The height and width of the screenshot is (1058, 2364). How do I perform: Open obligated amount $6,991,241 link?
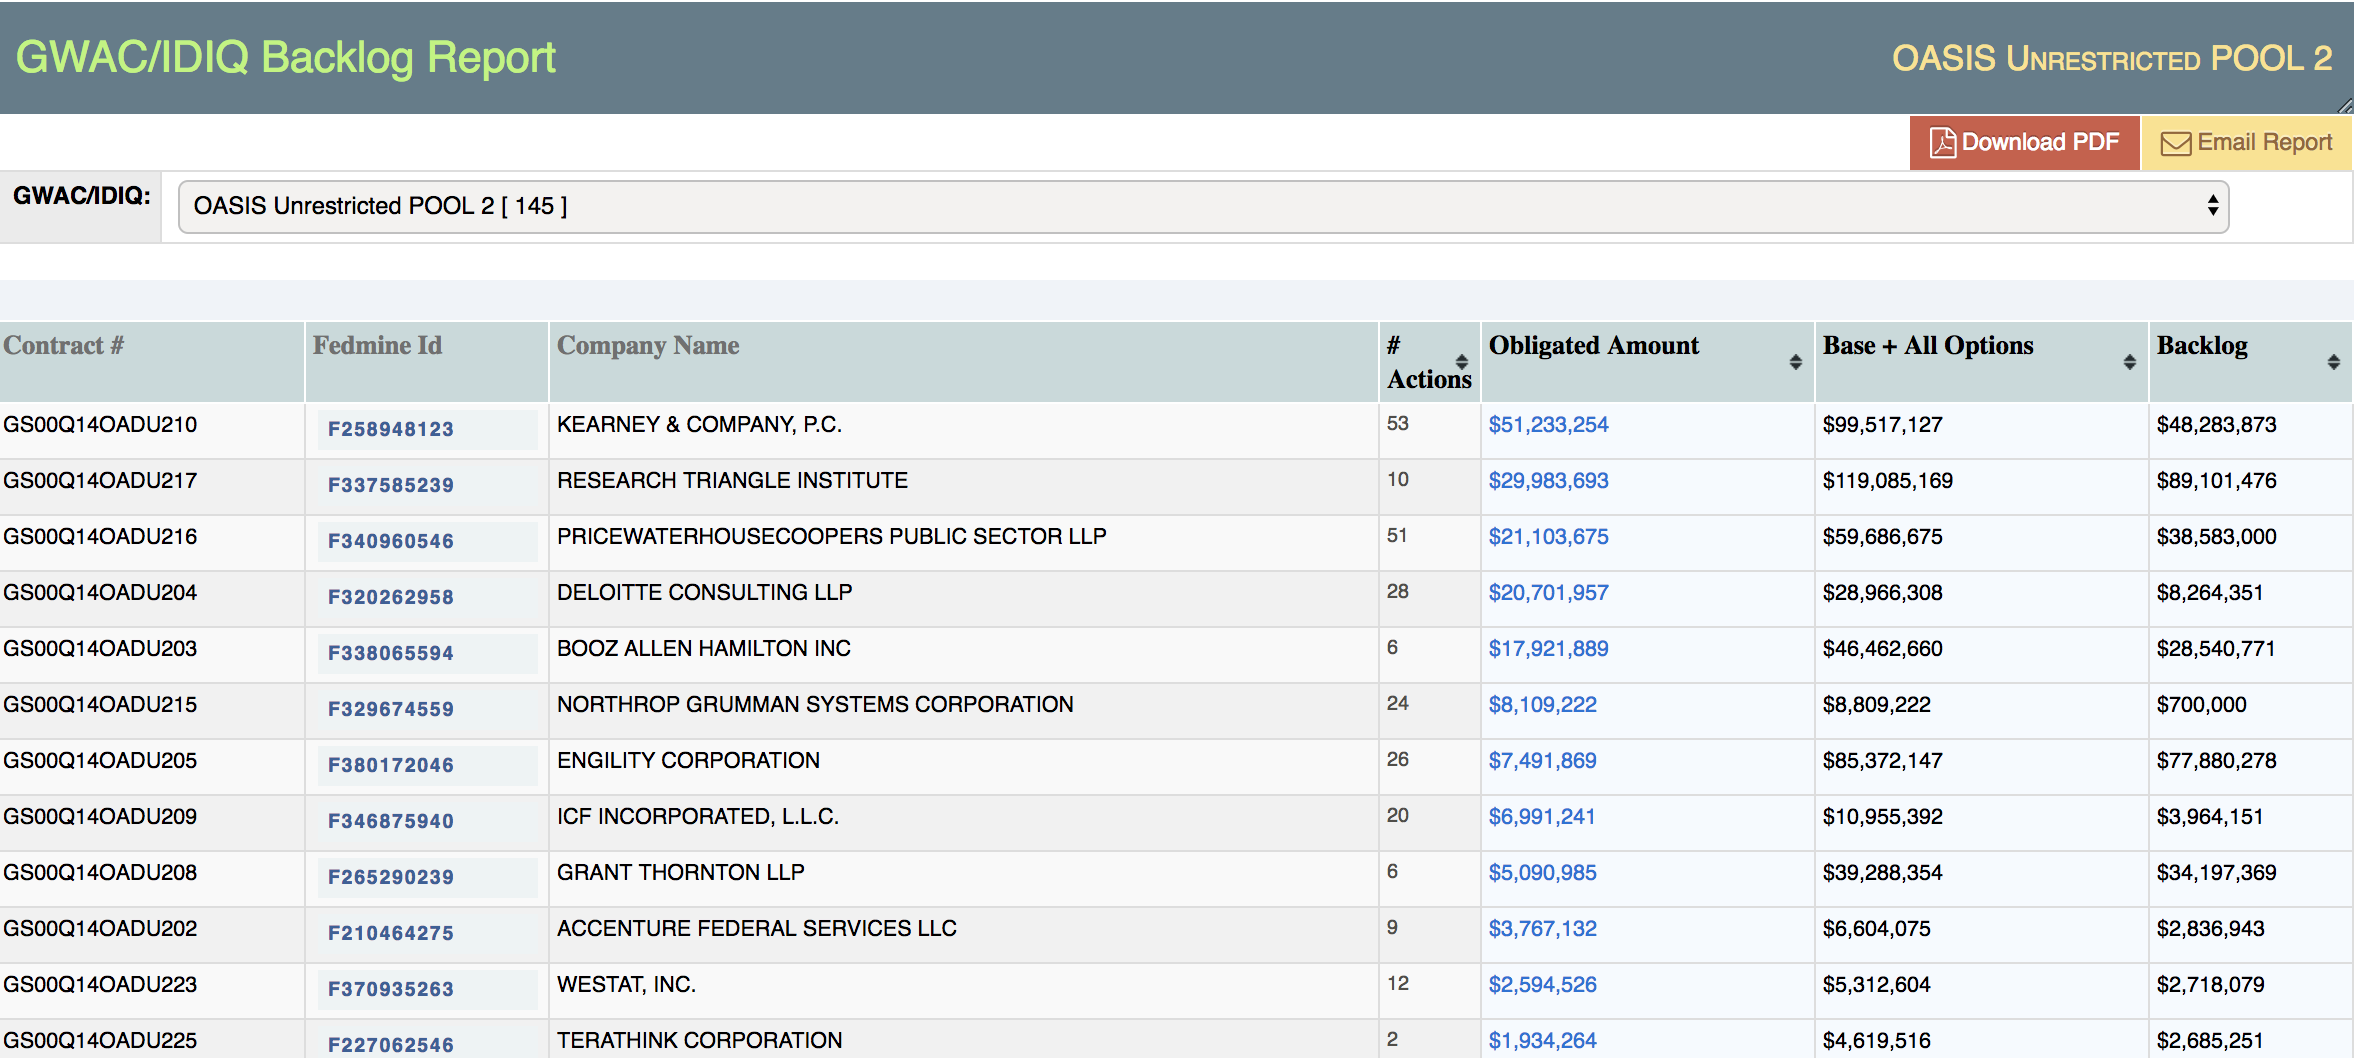click(x=1542, y=817)
